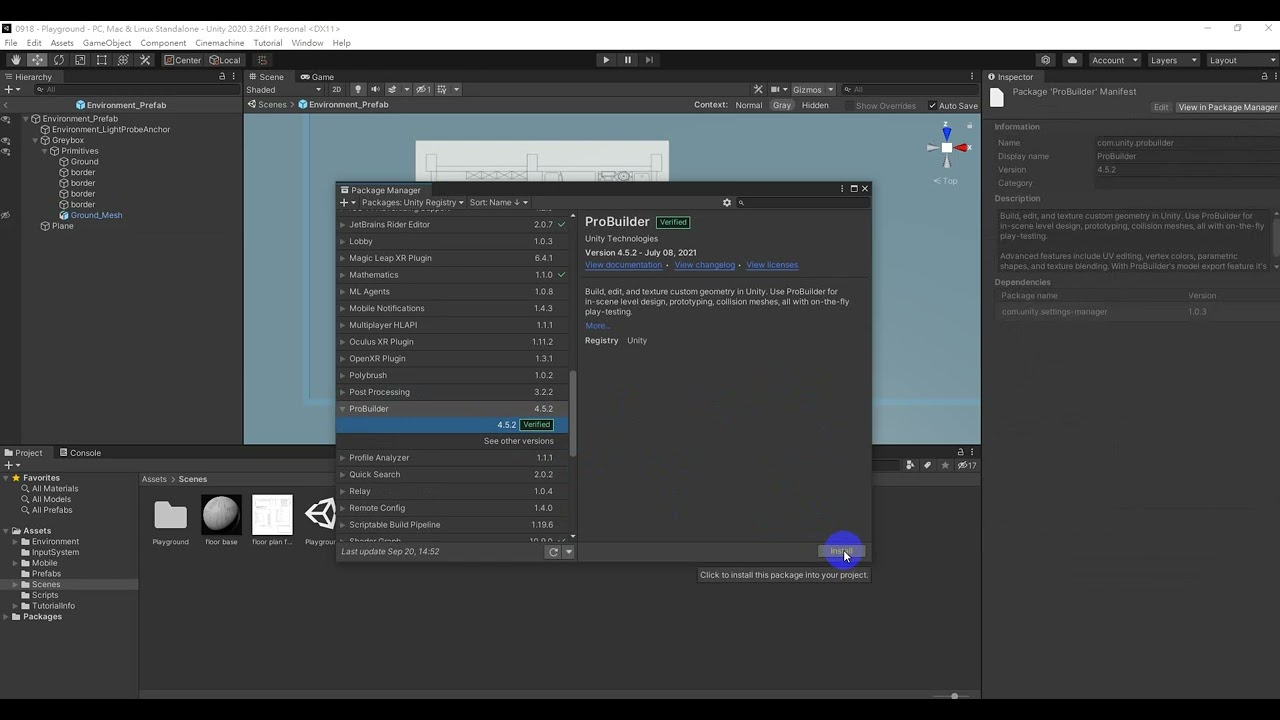The width and height of the screenshot is (1280, 720).
Task: Open View documentation link
Action: 623,265
